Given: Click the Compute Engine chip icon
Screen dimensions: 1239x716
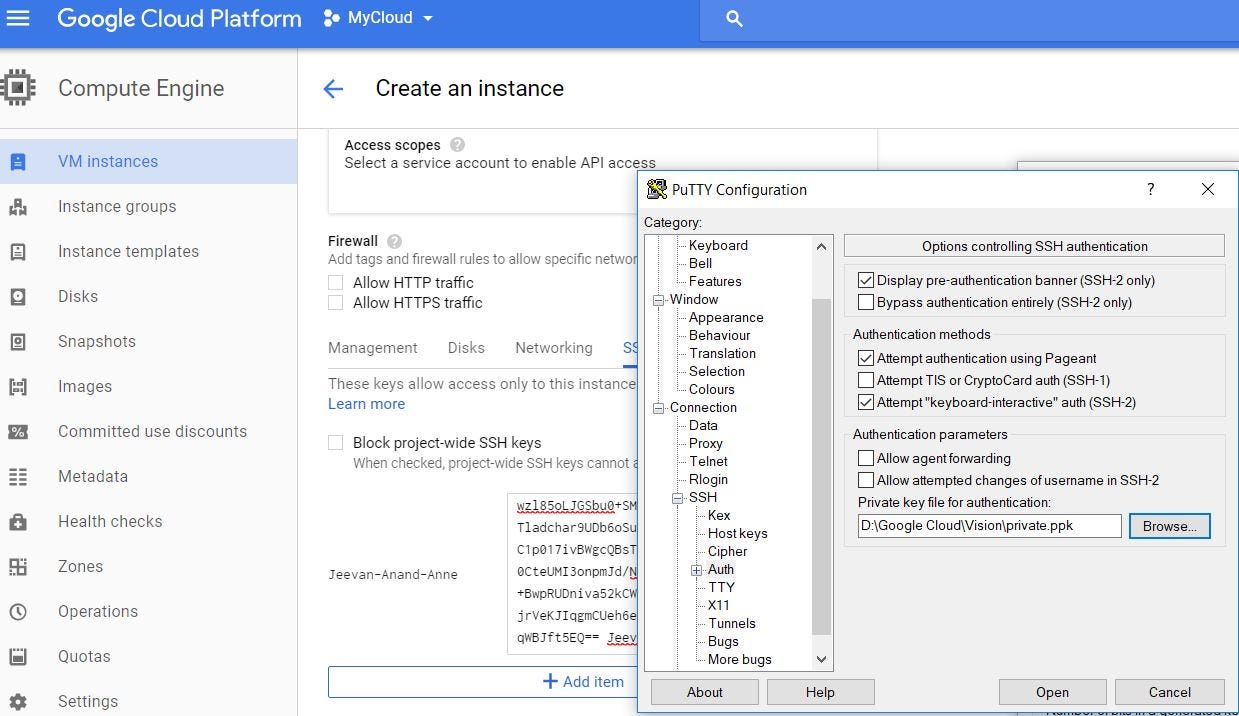Looking at the screenshot, I should (x=17, y=88).
